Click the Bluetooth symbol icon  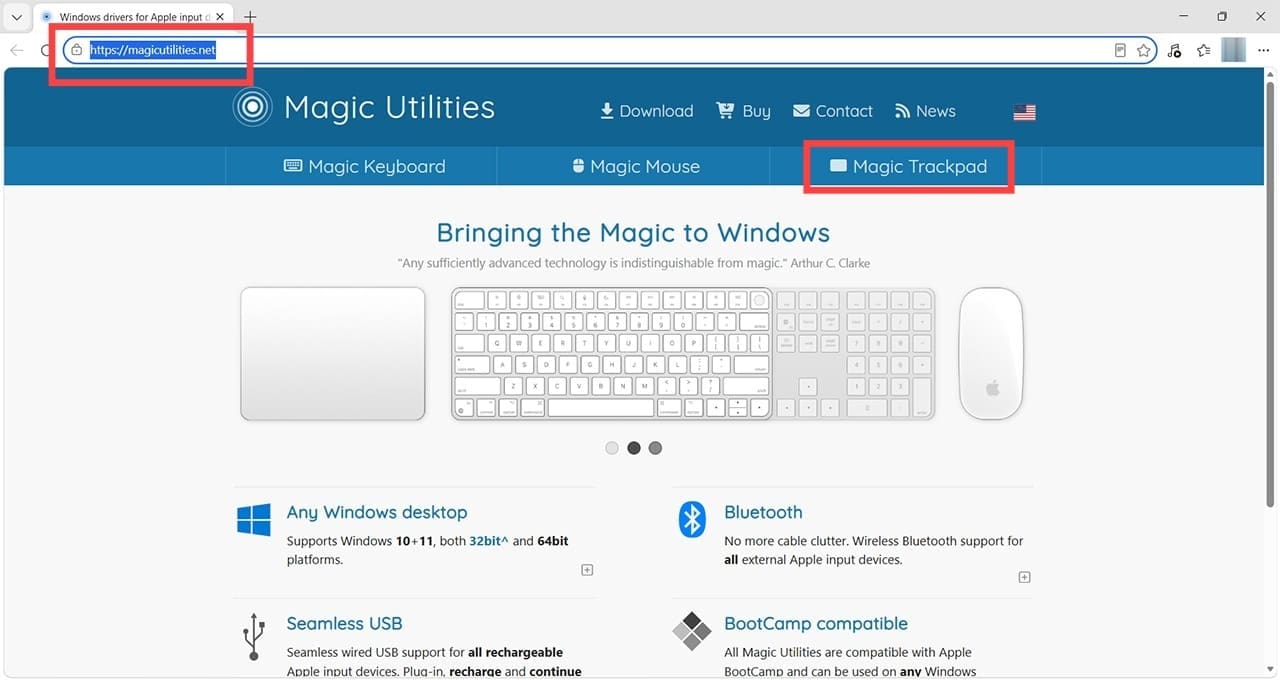[x=692, y=520]
